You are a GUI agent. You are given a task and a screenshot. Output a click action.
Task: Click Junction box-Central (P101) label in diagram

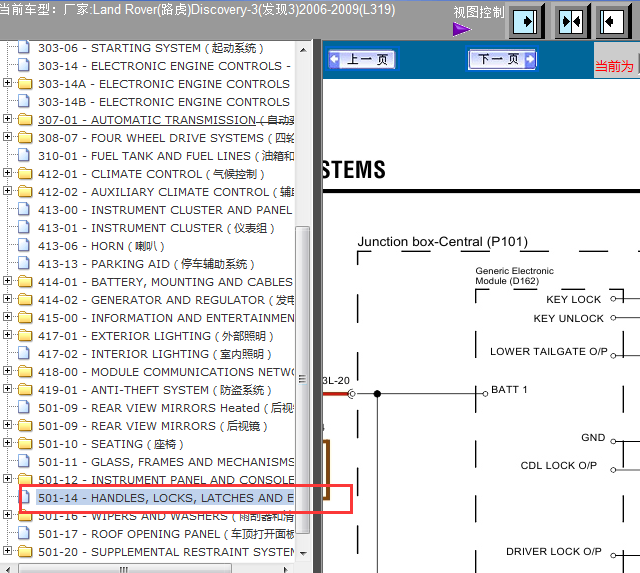point(442,242)
